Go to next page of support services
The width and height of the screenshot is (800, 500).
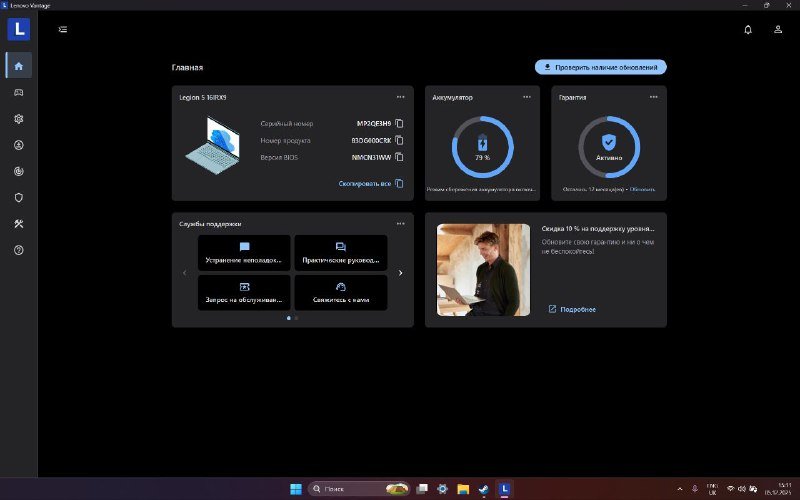pos(401,273)
